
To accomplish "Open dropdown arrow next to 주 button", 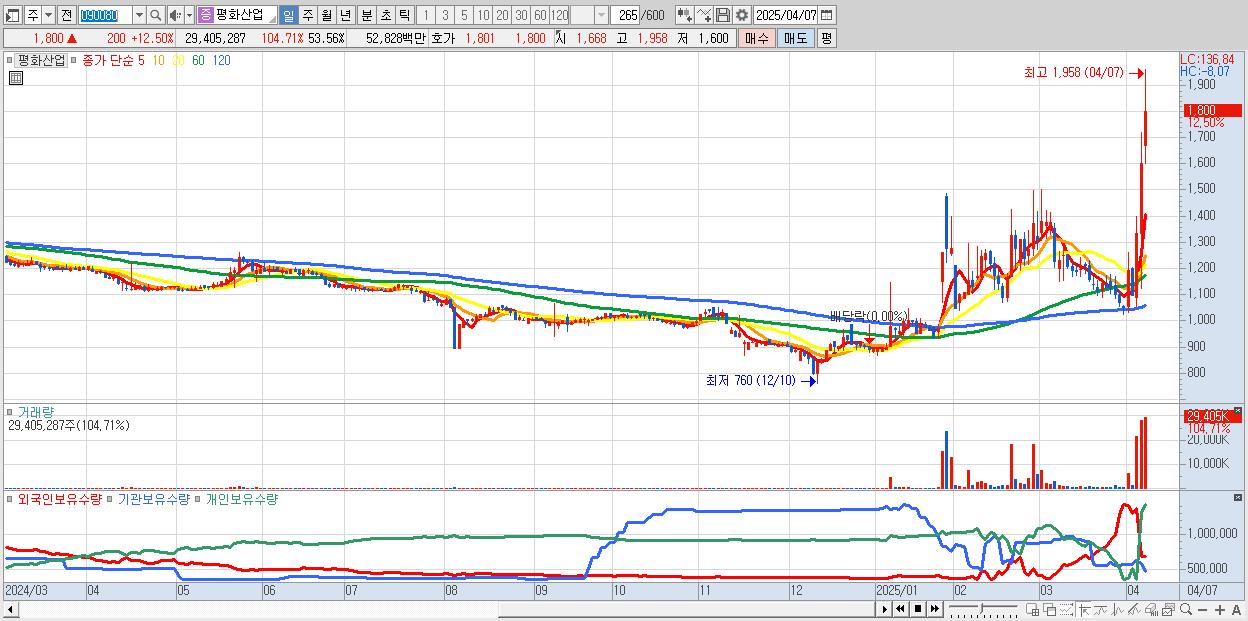I will tap(48, 15).
